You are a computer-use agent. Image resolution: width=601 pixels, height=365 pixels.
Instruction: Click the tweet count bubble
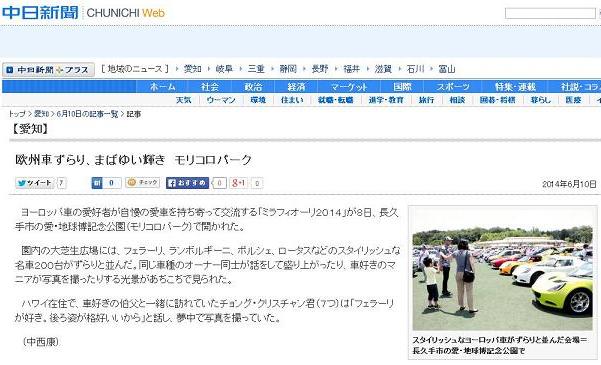pos(61,183)
